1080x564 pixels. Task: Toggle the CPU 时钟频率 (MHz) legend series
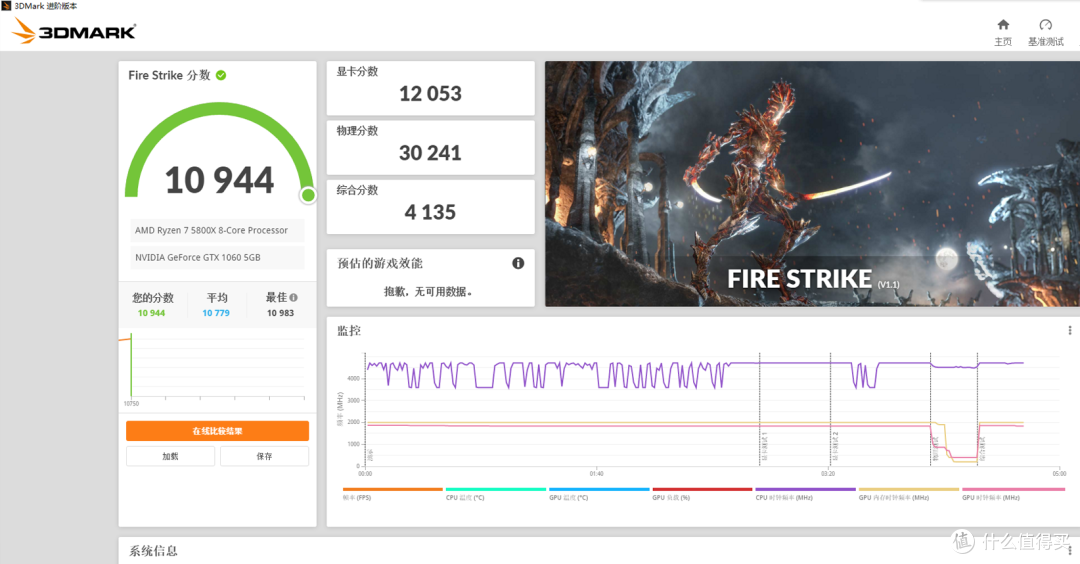pos(805,494)
